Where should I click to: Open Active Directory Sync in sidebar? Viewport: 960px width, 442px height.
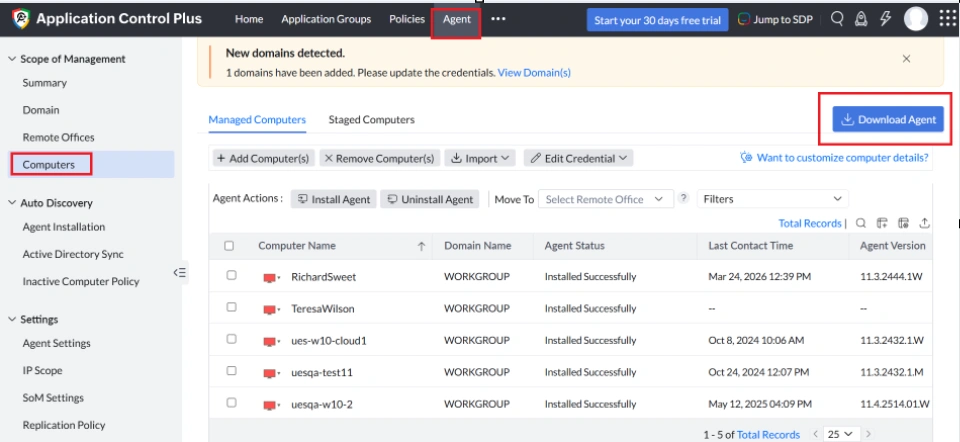[73, 254]
